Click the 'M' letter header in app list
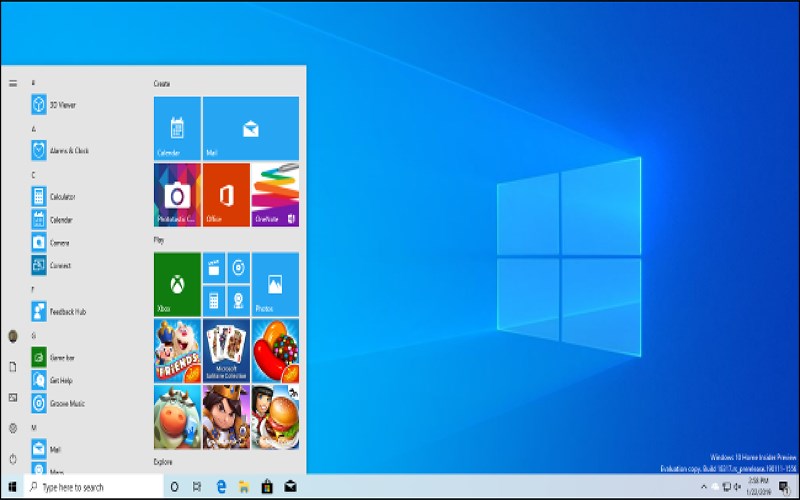Screen dimensions: 800x500 [34, 428]
